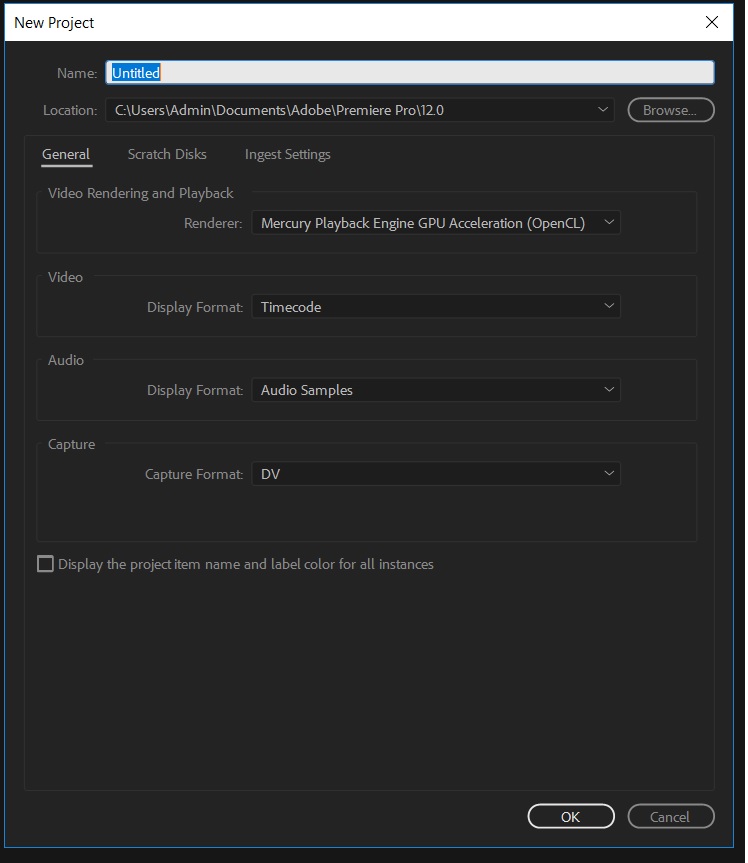Image resolution: width=748 pixels, height=863 pixels.
Task: Close the New Project dialog with X
Action: pyautogui.click(x=712, y=22)
